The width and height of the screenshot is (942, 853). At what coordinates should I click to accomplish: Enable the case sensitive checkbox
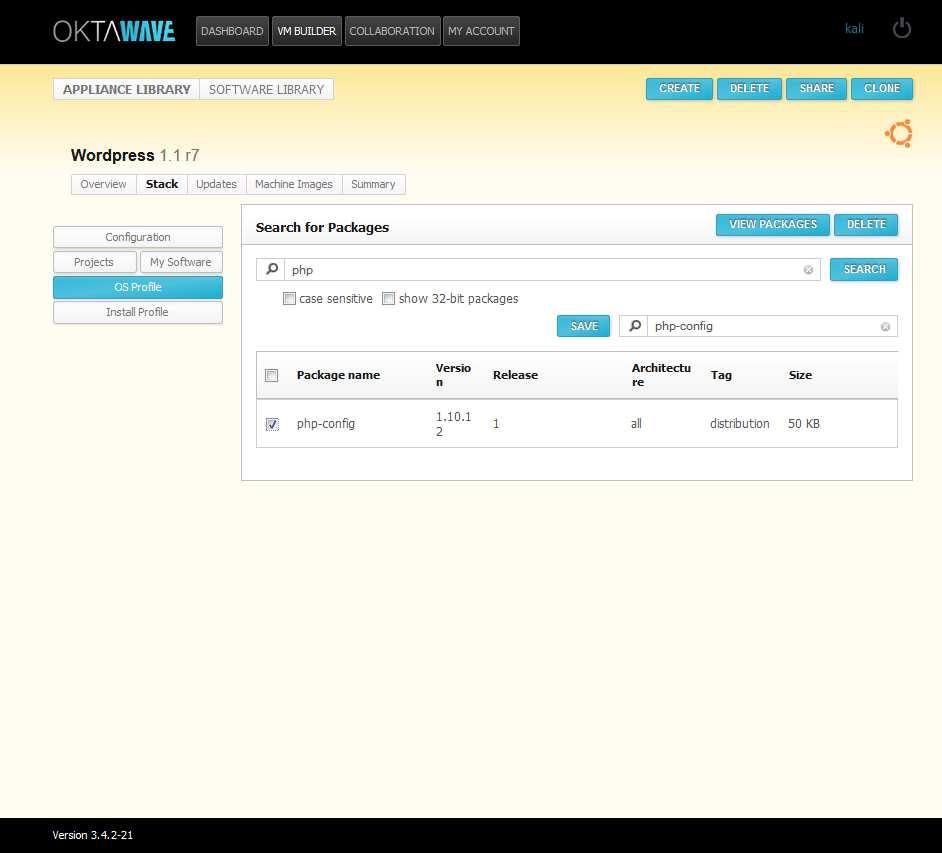[289, 299]
